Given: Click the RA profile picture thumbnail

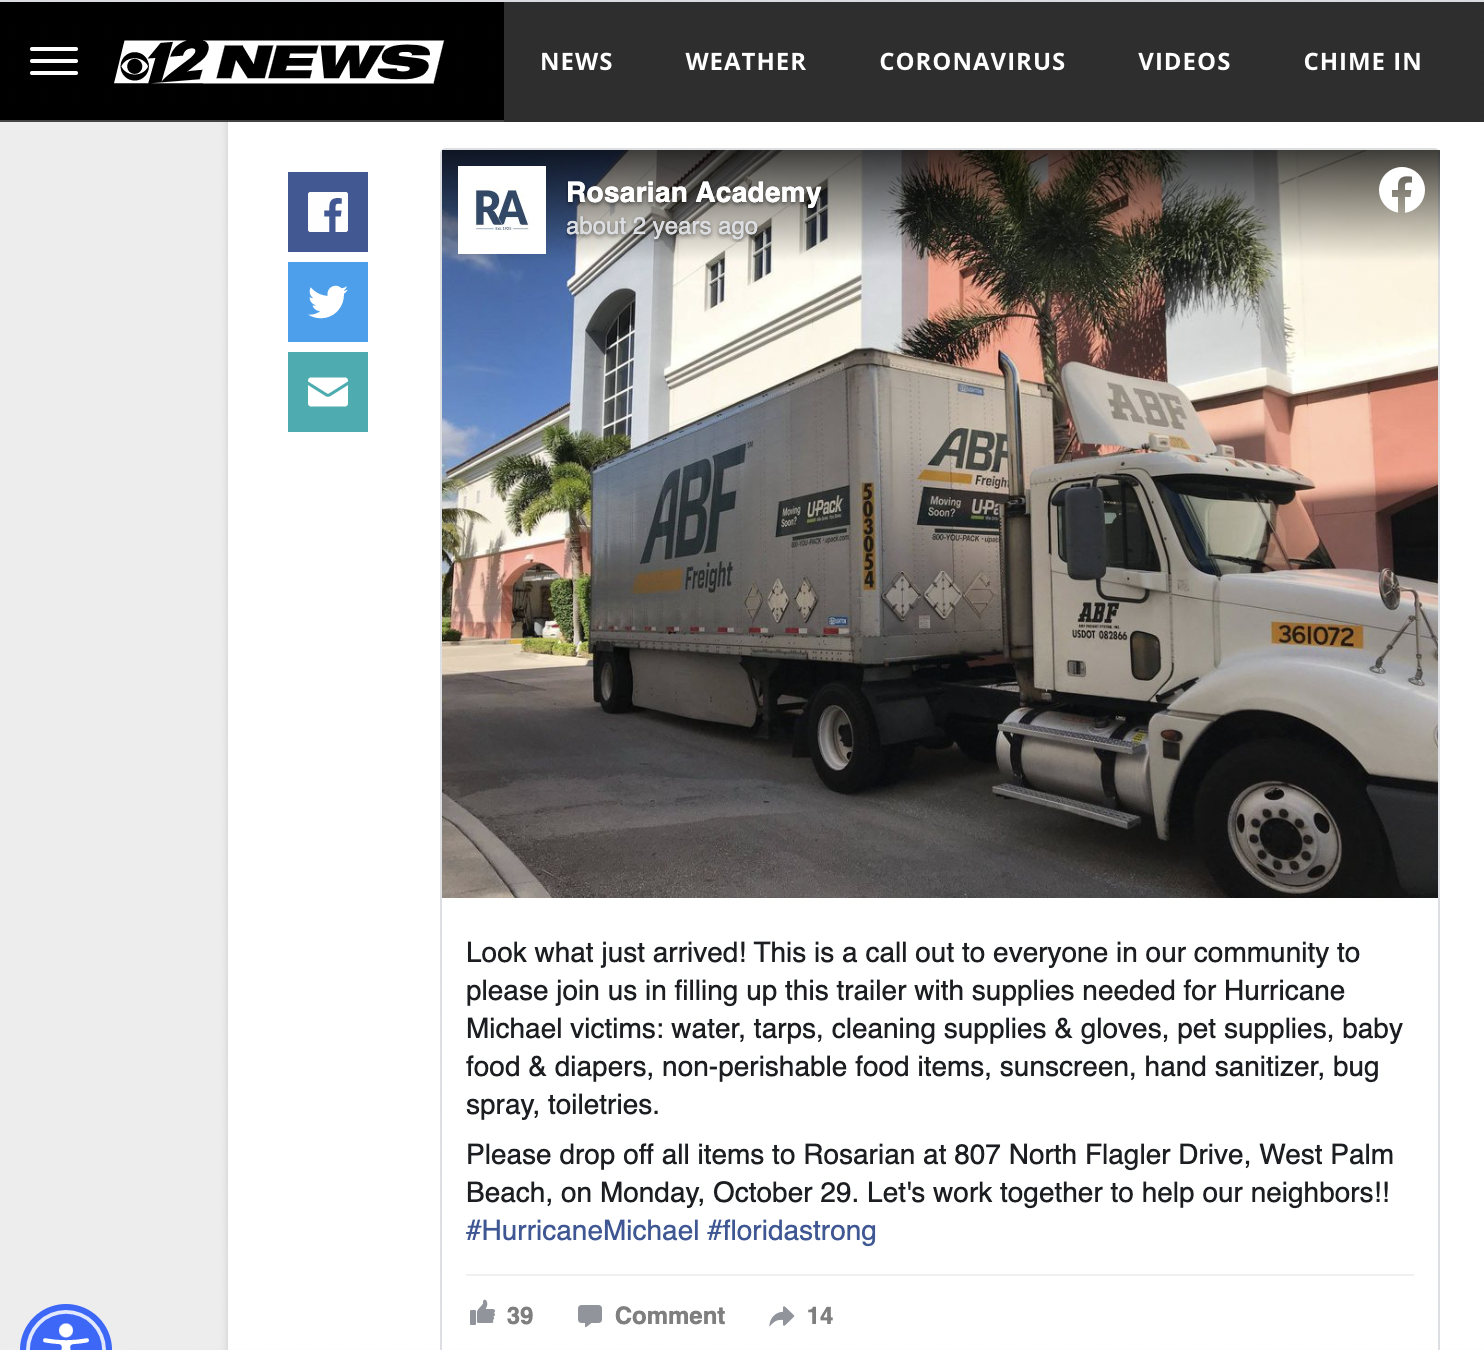Looking at the screenshot, I should click(x=502, y=210).
